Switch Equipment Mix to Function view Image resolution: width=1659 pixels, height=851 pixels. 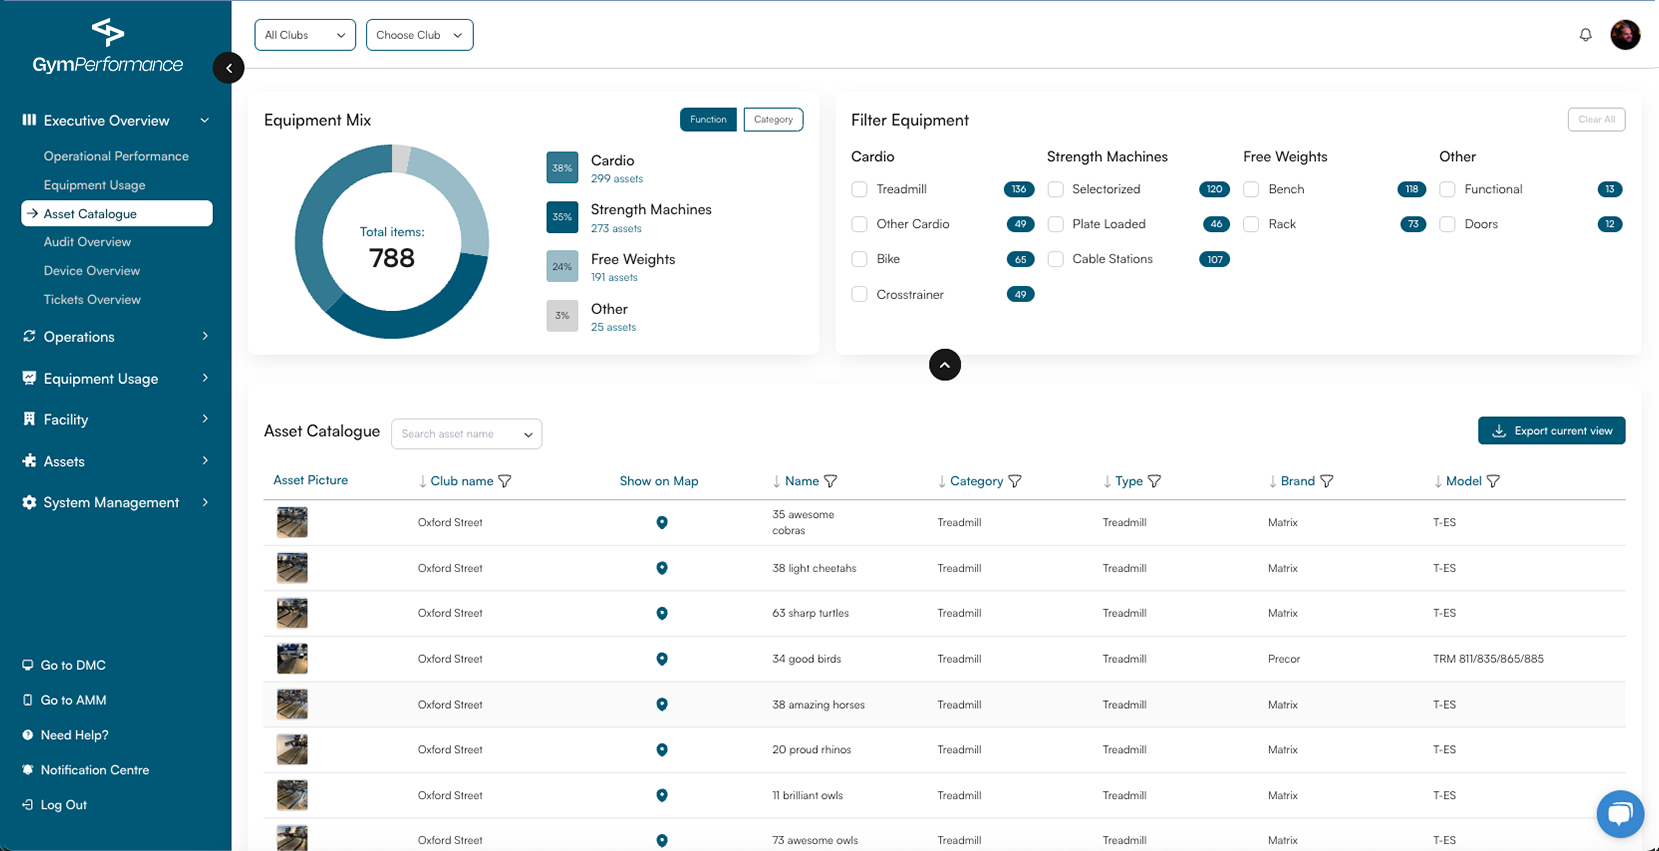(x=708, y=120)
